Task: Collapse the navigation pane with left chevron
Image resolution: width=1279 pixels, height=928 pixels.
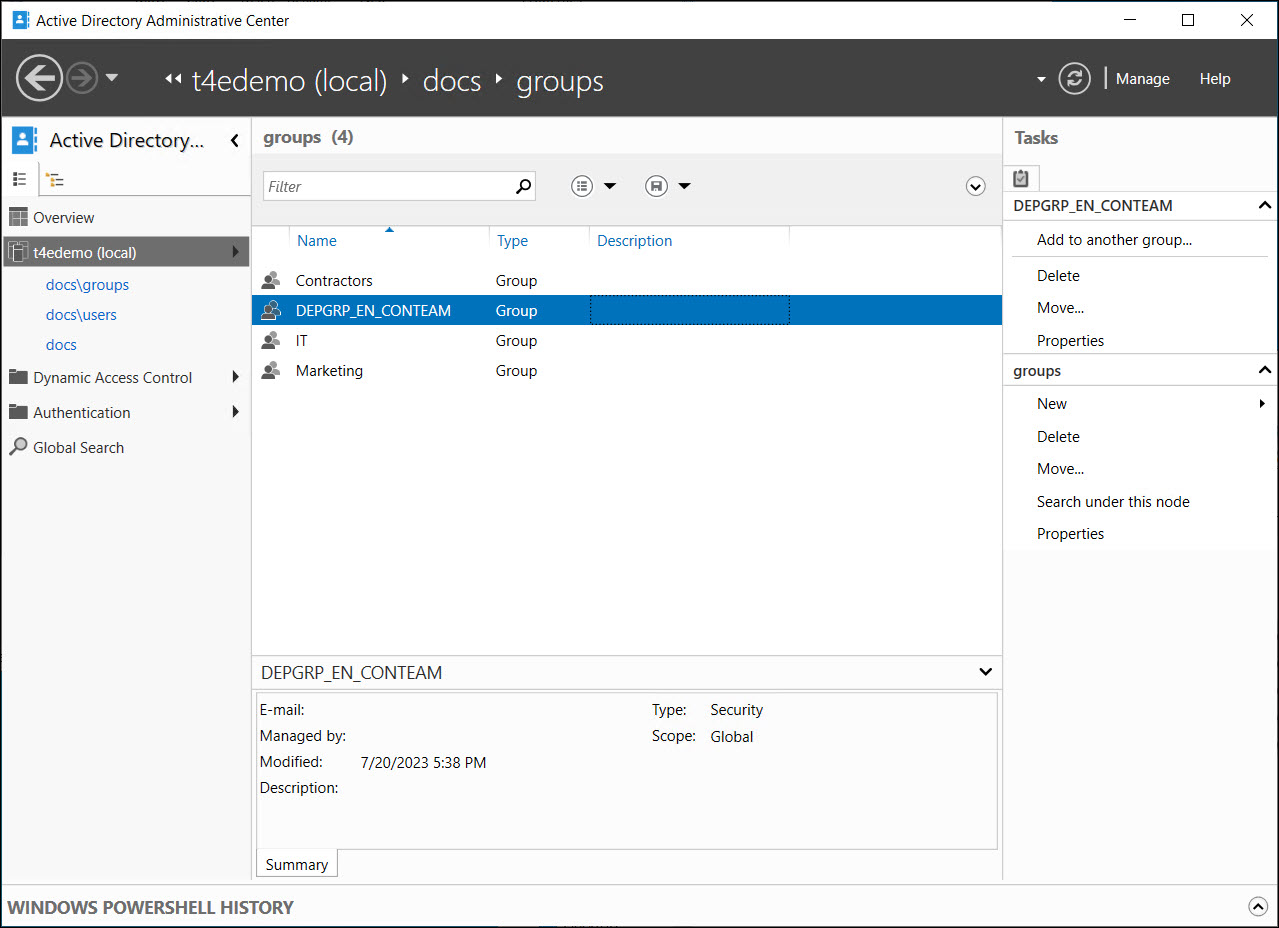Action: 234,141
